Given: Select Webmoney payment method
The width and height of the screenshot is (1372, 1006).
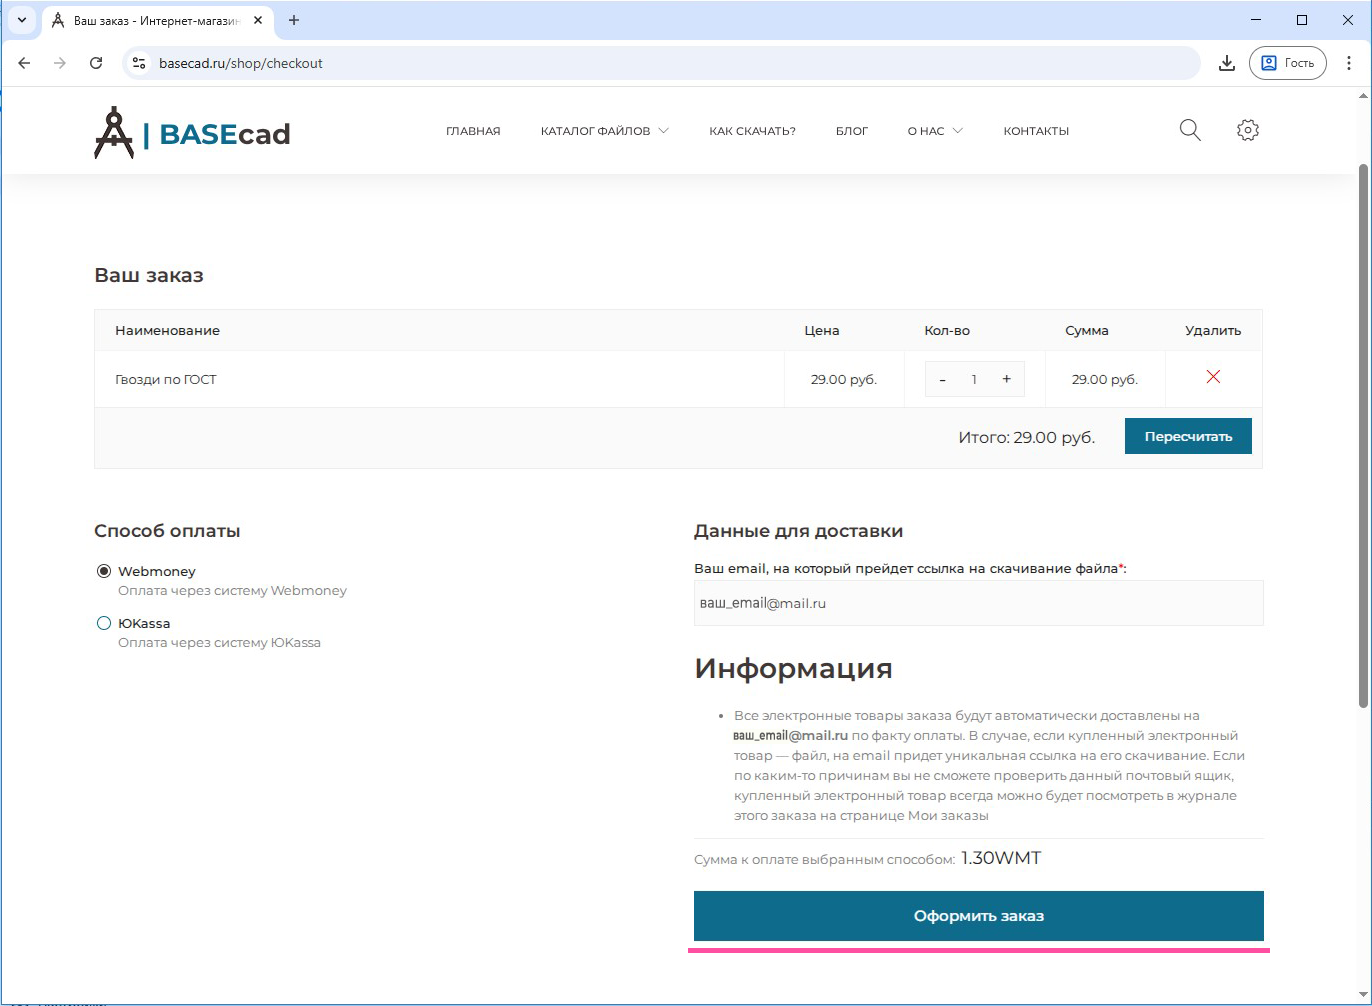Looking at the screenshot, I should (x=104, y=571).
